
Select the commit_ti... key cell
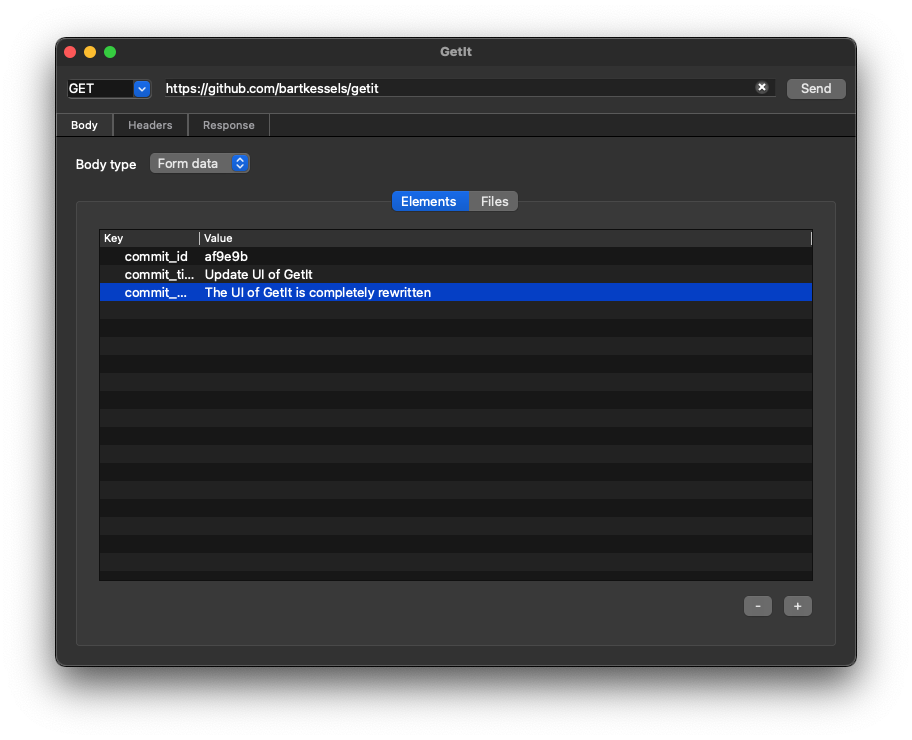159,275
